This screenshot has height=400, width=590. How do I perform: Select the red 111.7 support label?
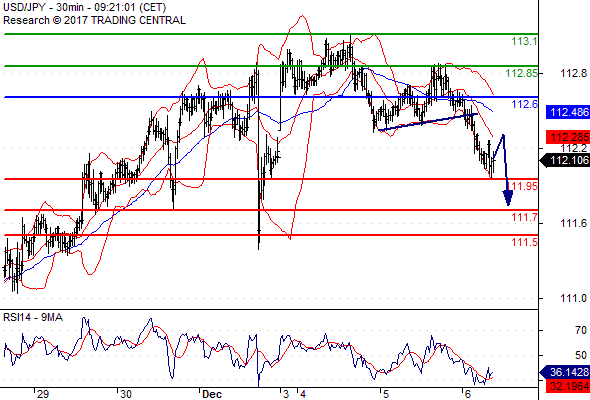coord(525,217)
